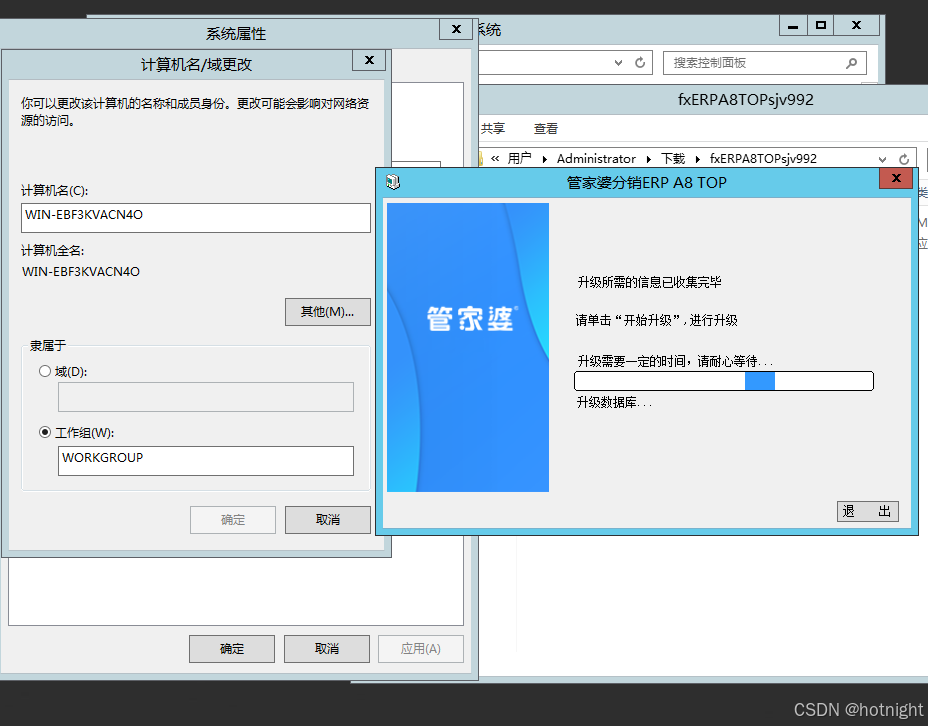Image resolution: width=928 pixels, height=726 pixels.
Task: Open the 共享 menu in Explorer
Action: tap(493, 128)
